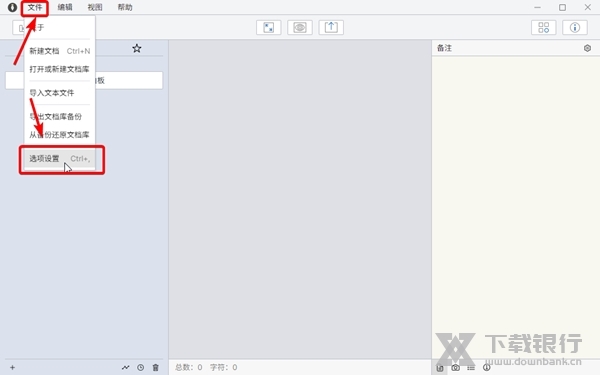Open the clock history icon

click(x=140, y=367)
